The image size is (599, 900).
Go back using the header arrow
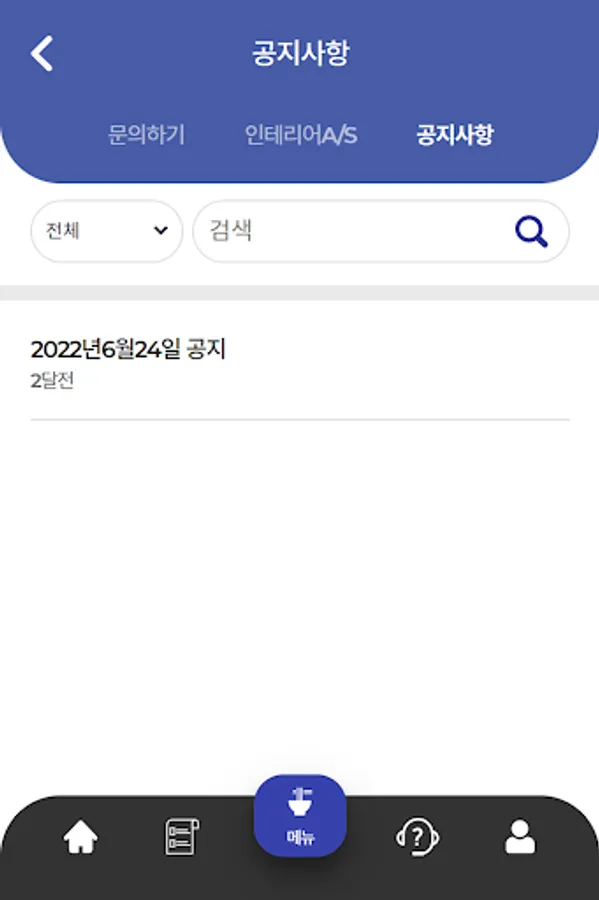click(x=42, y=53)
